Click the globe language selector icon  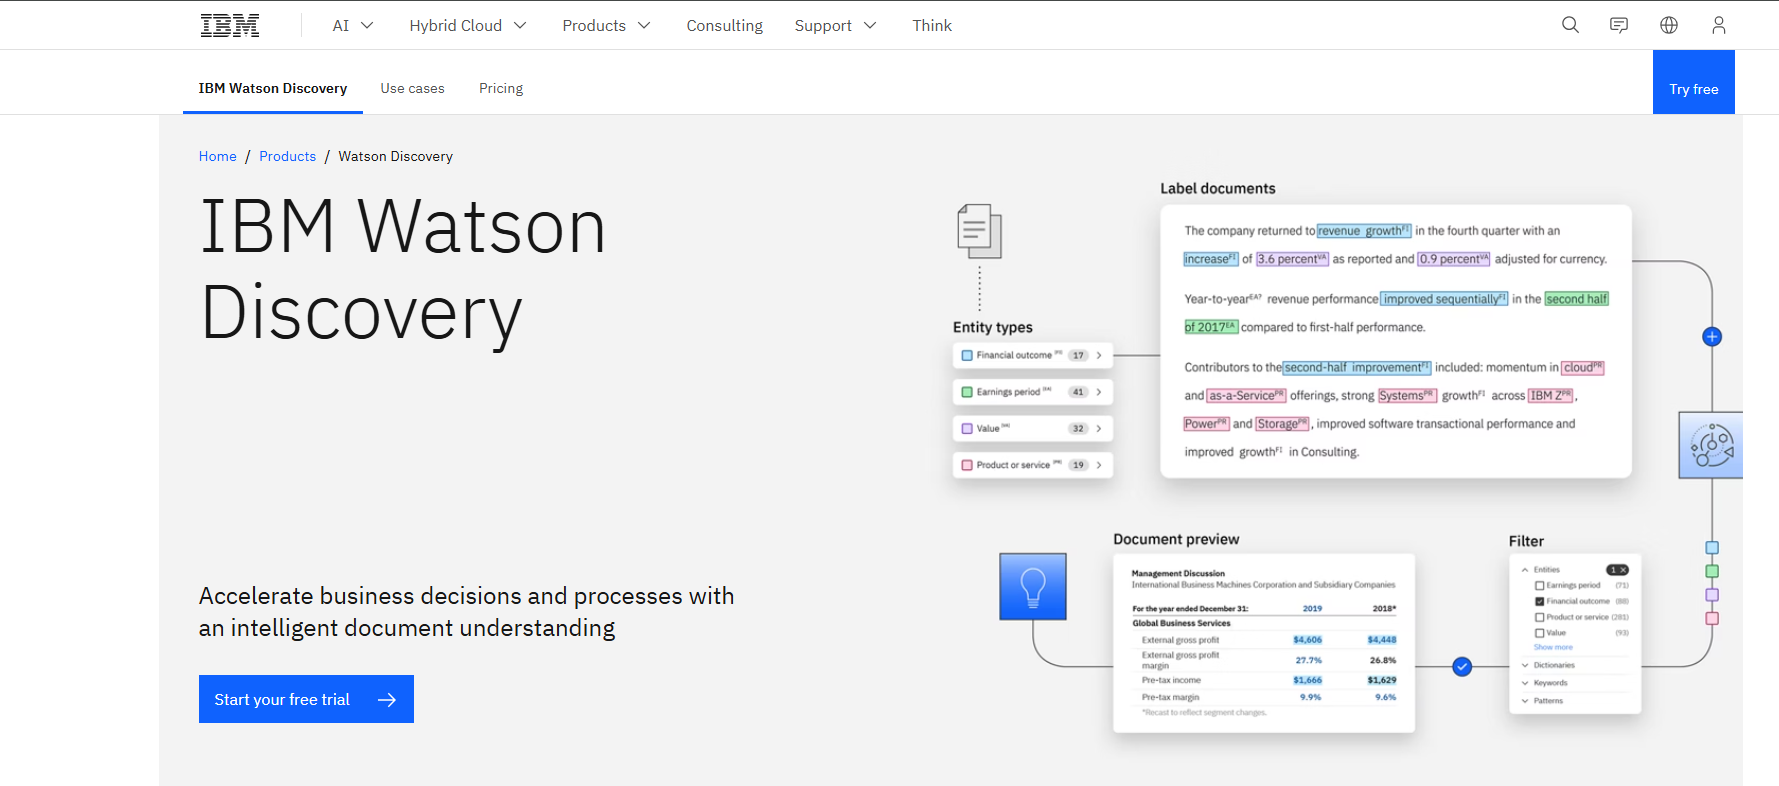click(1669, 25)
